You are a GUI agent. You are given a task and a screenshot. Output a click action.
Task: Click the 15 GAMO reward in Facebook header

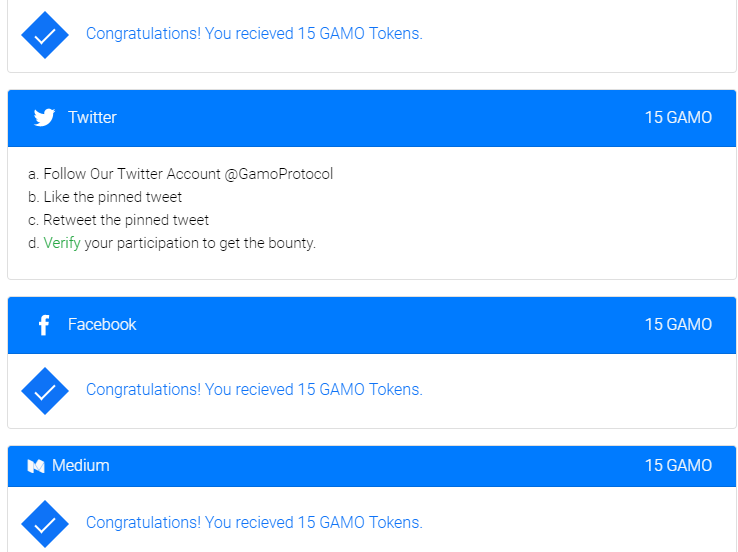(678, 325)
